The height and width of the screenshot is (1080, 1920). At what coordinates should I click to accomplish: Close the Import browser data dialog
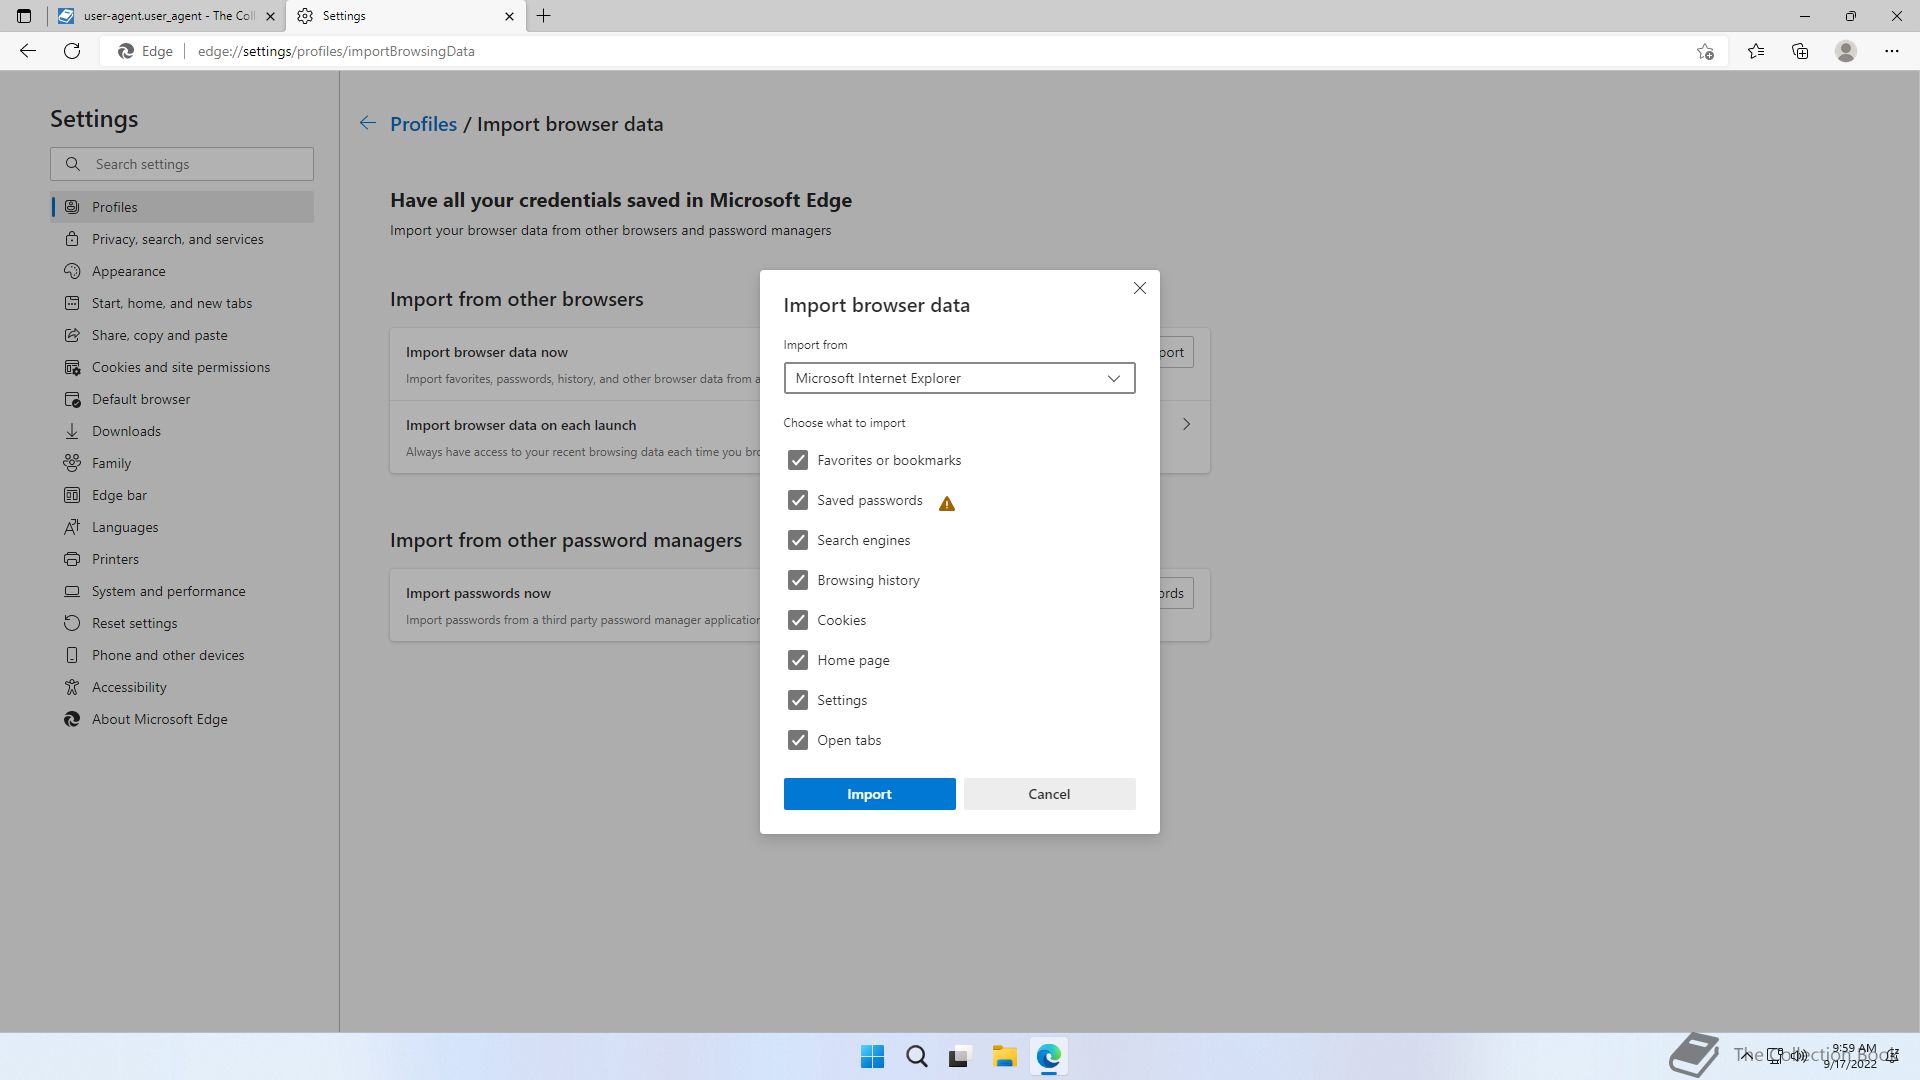coord(1139,288)
